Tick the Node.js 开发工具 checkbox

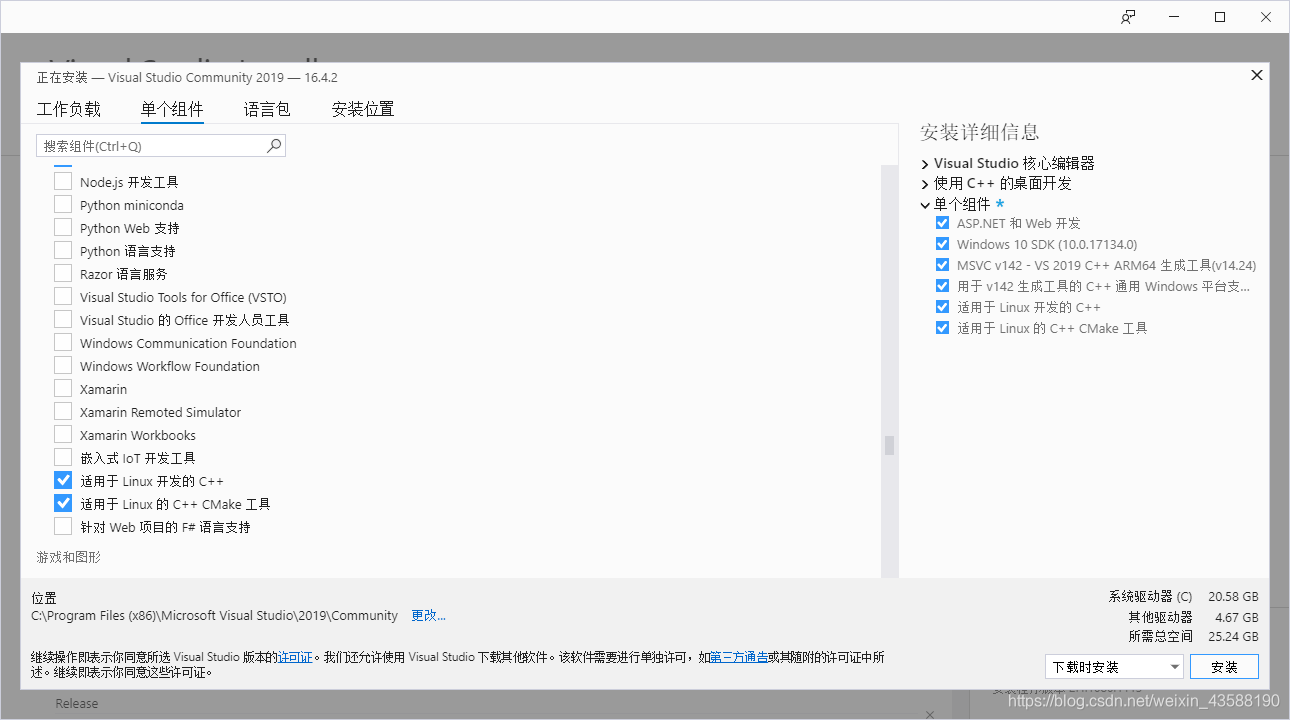pos(63,182)
